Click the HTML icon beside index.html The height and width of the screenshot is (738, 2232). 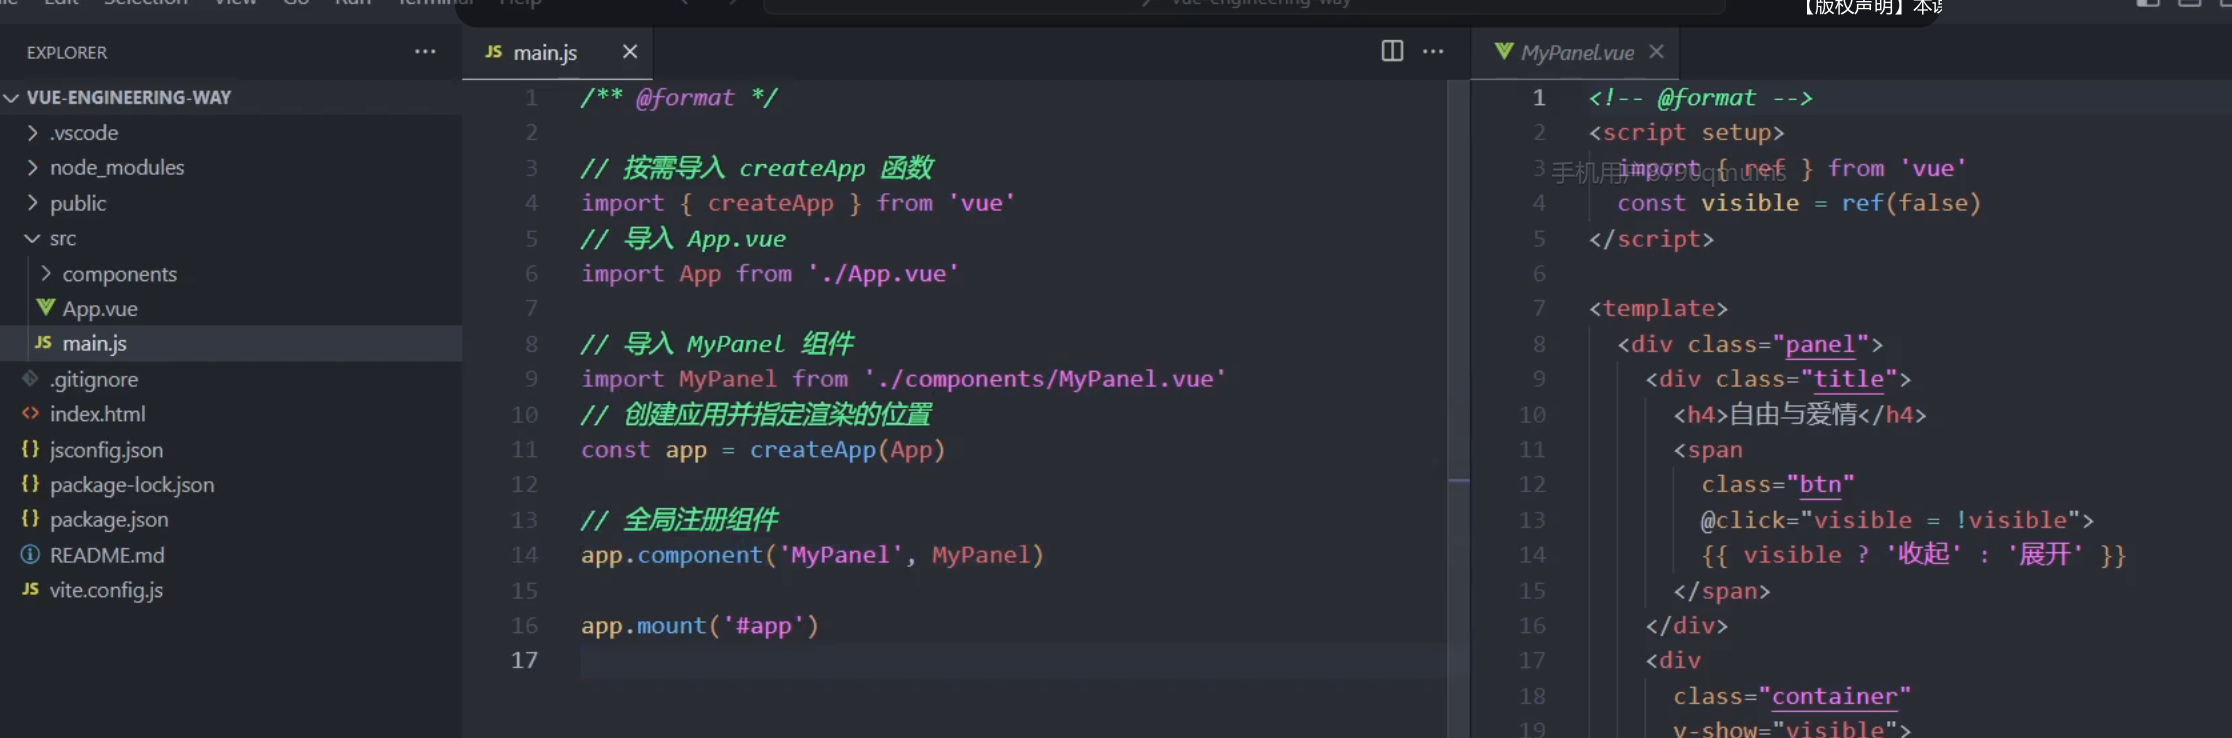tap(30, 413)
